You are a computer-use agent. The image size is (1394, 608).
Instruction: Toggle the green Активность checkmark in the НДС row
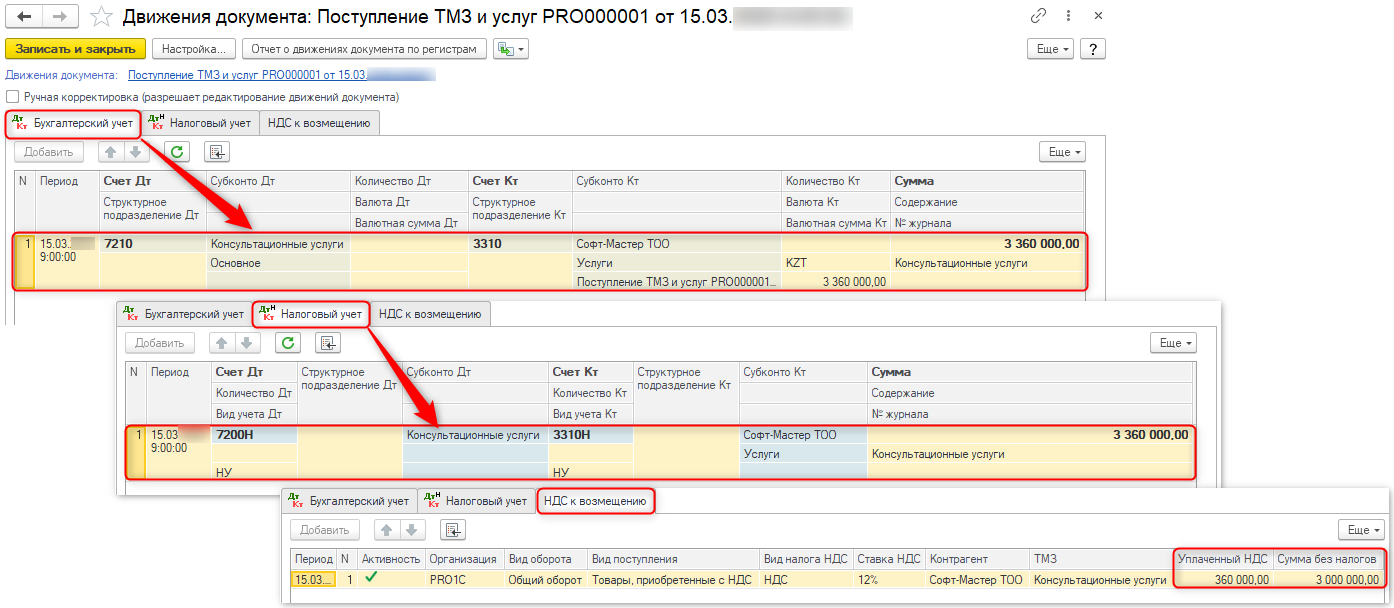point(371,578)
